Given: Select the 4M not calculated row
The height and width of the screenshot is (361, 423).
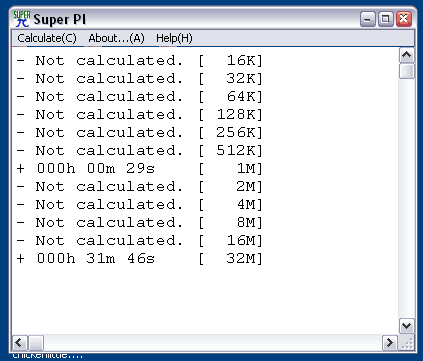Looking at the screenshot, I should (140, 205).
